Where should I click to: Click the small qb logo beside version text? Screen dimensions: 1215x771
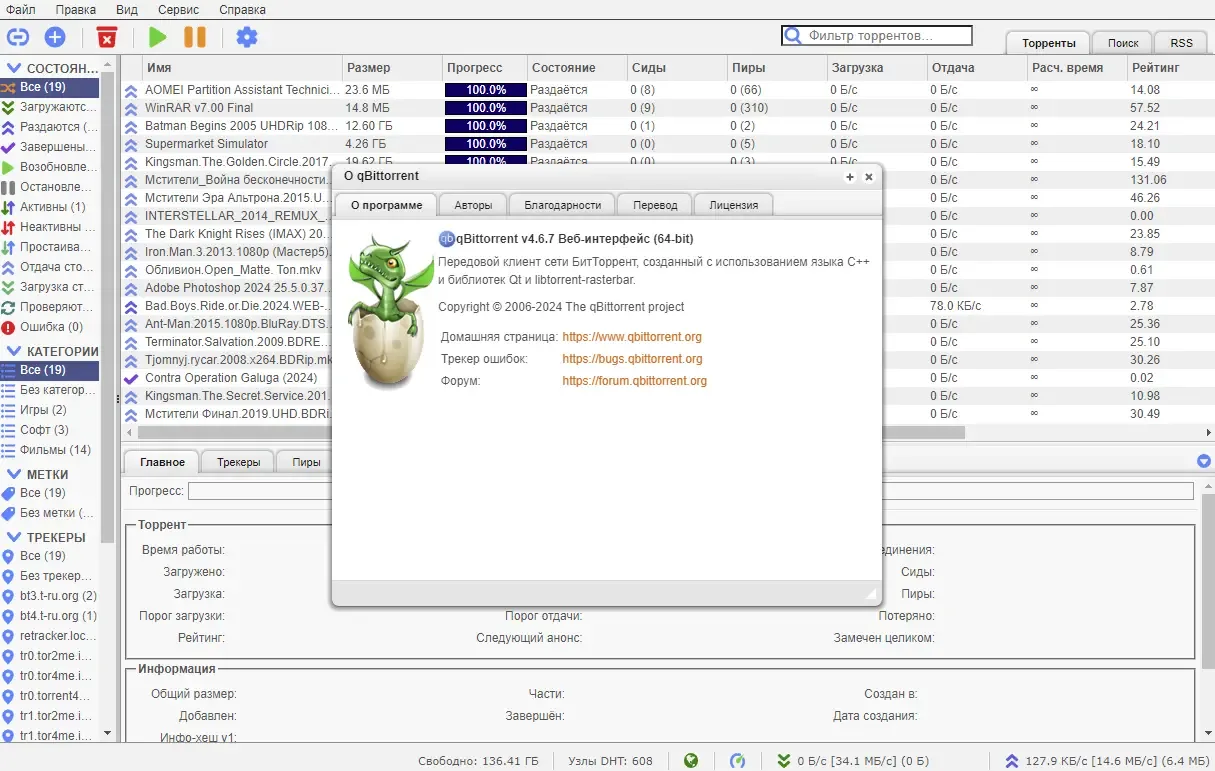[447, 238]
